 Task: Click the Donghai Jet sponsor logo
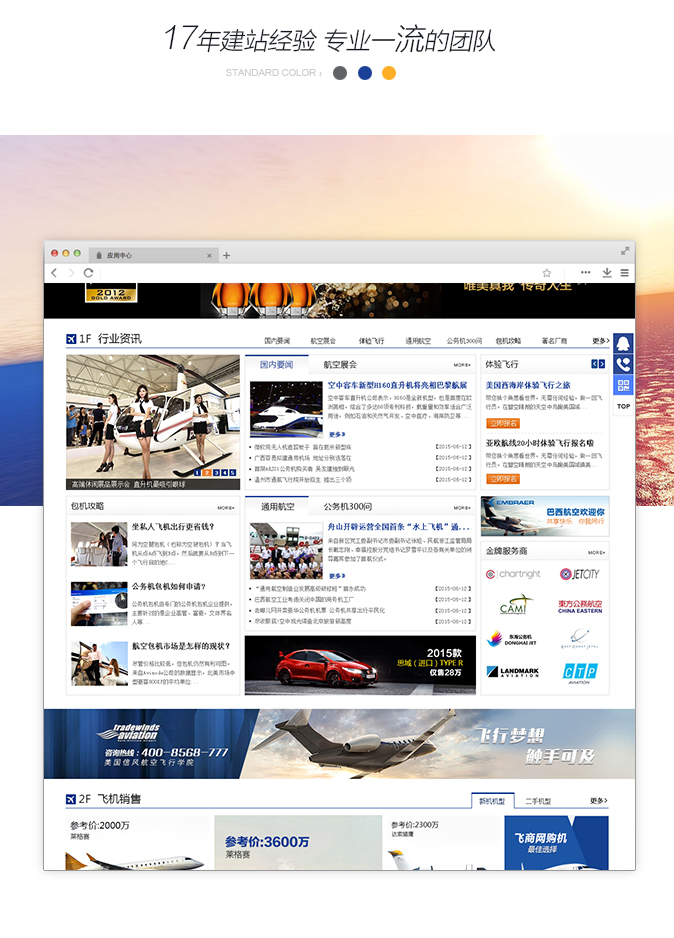pyautogui.click(x=512, y=639)
